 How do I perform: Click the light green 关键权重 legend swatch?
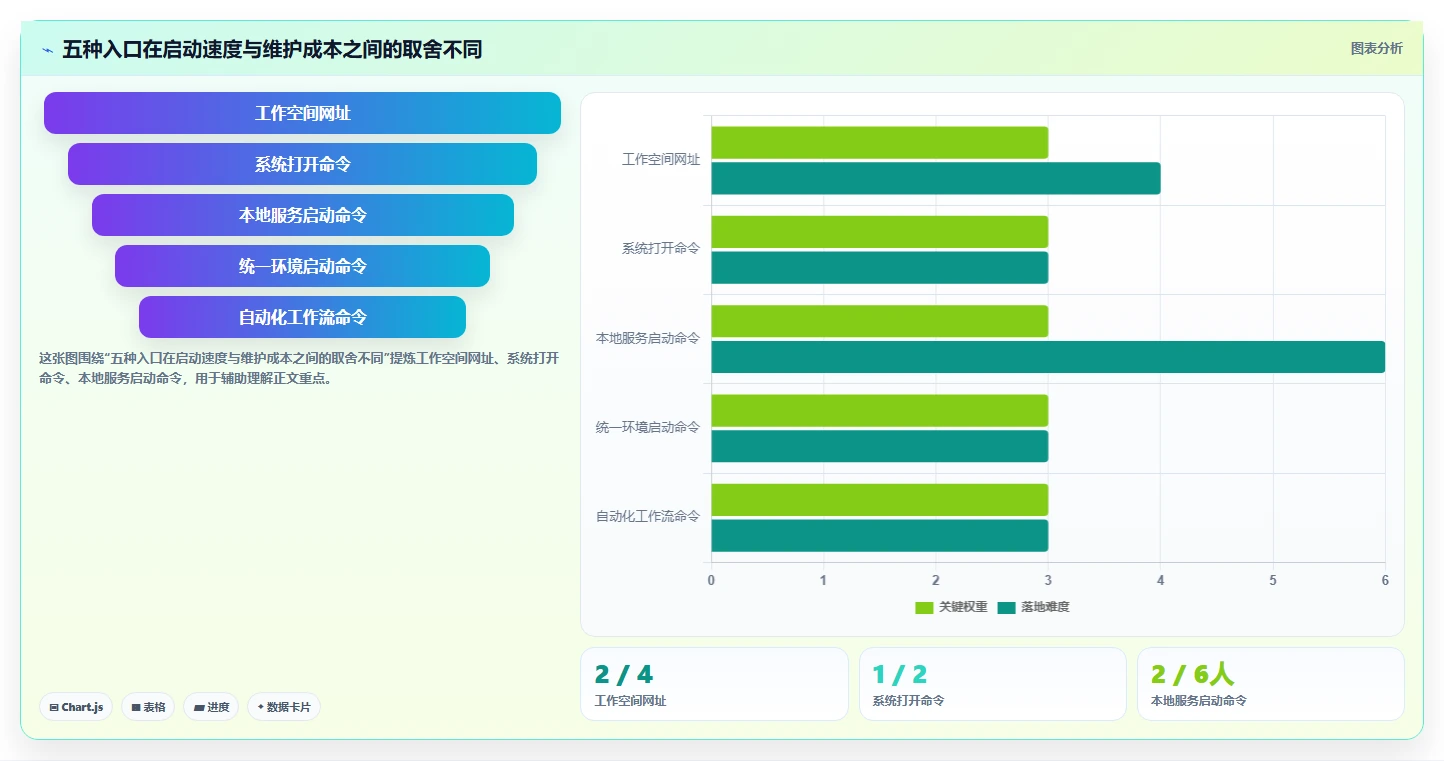point(925,607)
